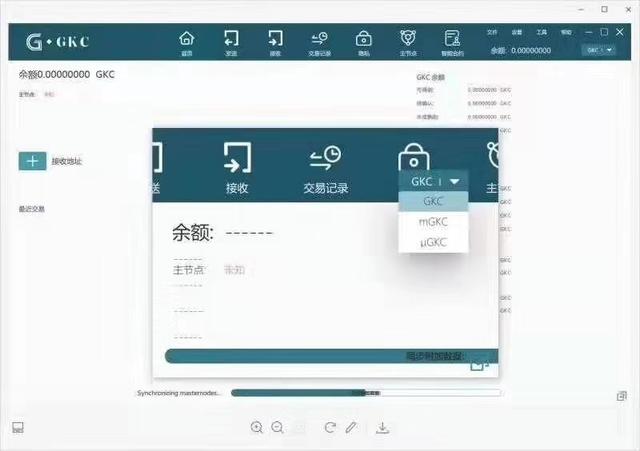The image size is (640, 451).
Task: Click the 接收地址 label
Action: click(x=67, y=161)
